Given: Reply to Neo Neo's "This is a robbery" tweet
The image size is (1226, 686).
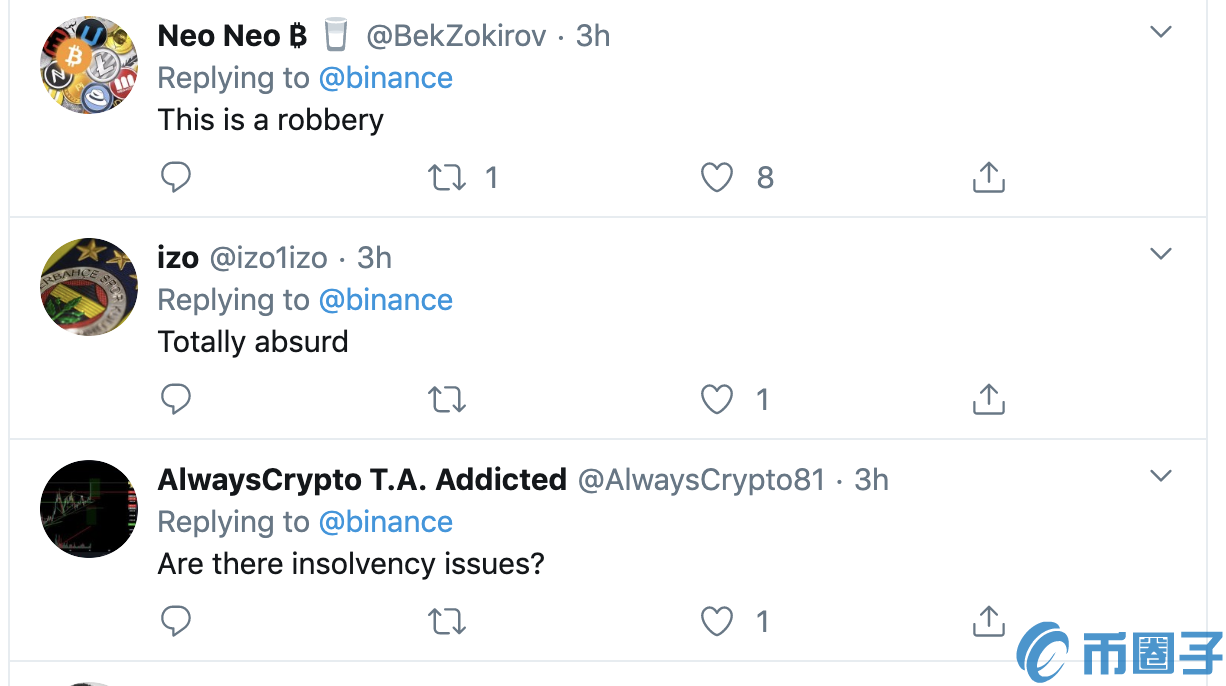Looking at the screenshot, I should click(176, 178).
